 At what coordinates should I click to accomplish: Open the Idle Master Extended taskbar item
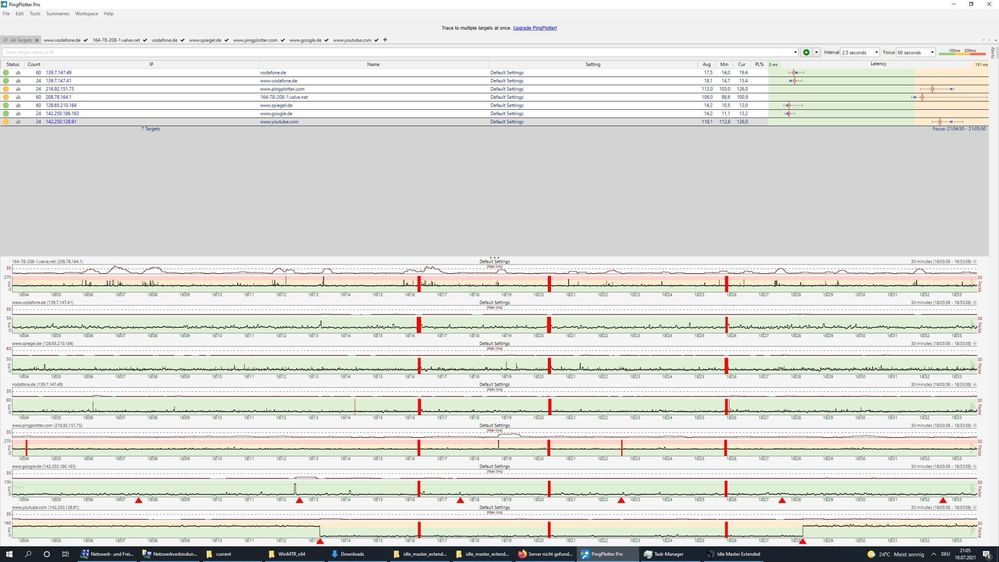733,554
